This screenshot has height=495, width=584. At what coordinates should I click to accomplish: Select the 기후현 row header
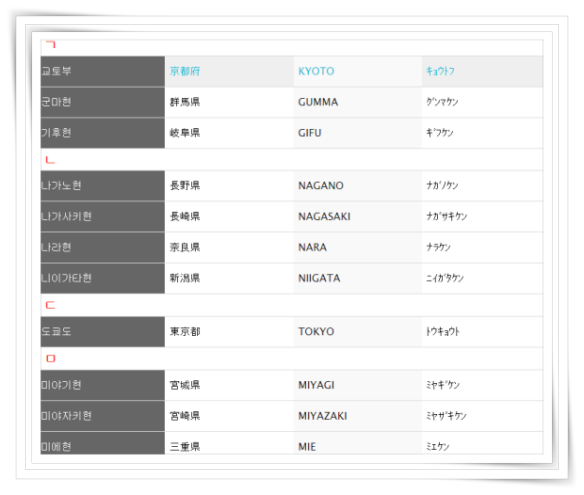click(x=102, y=133)
